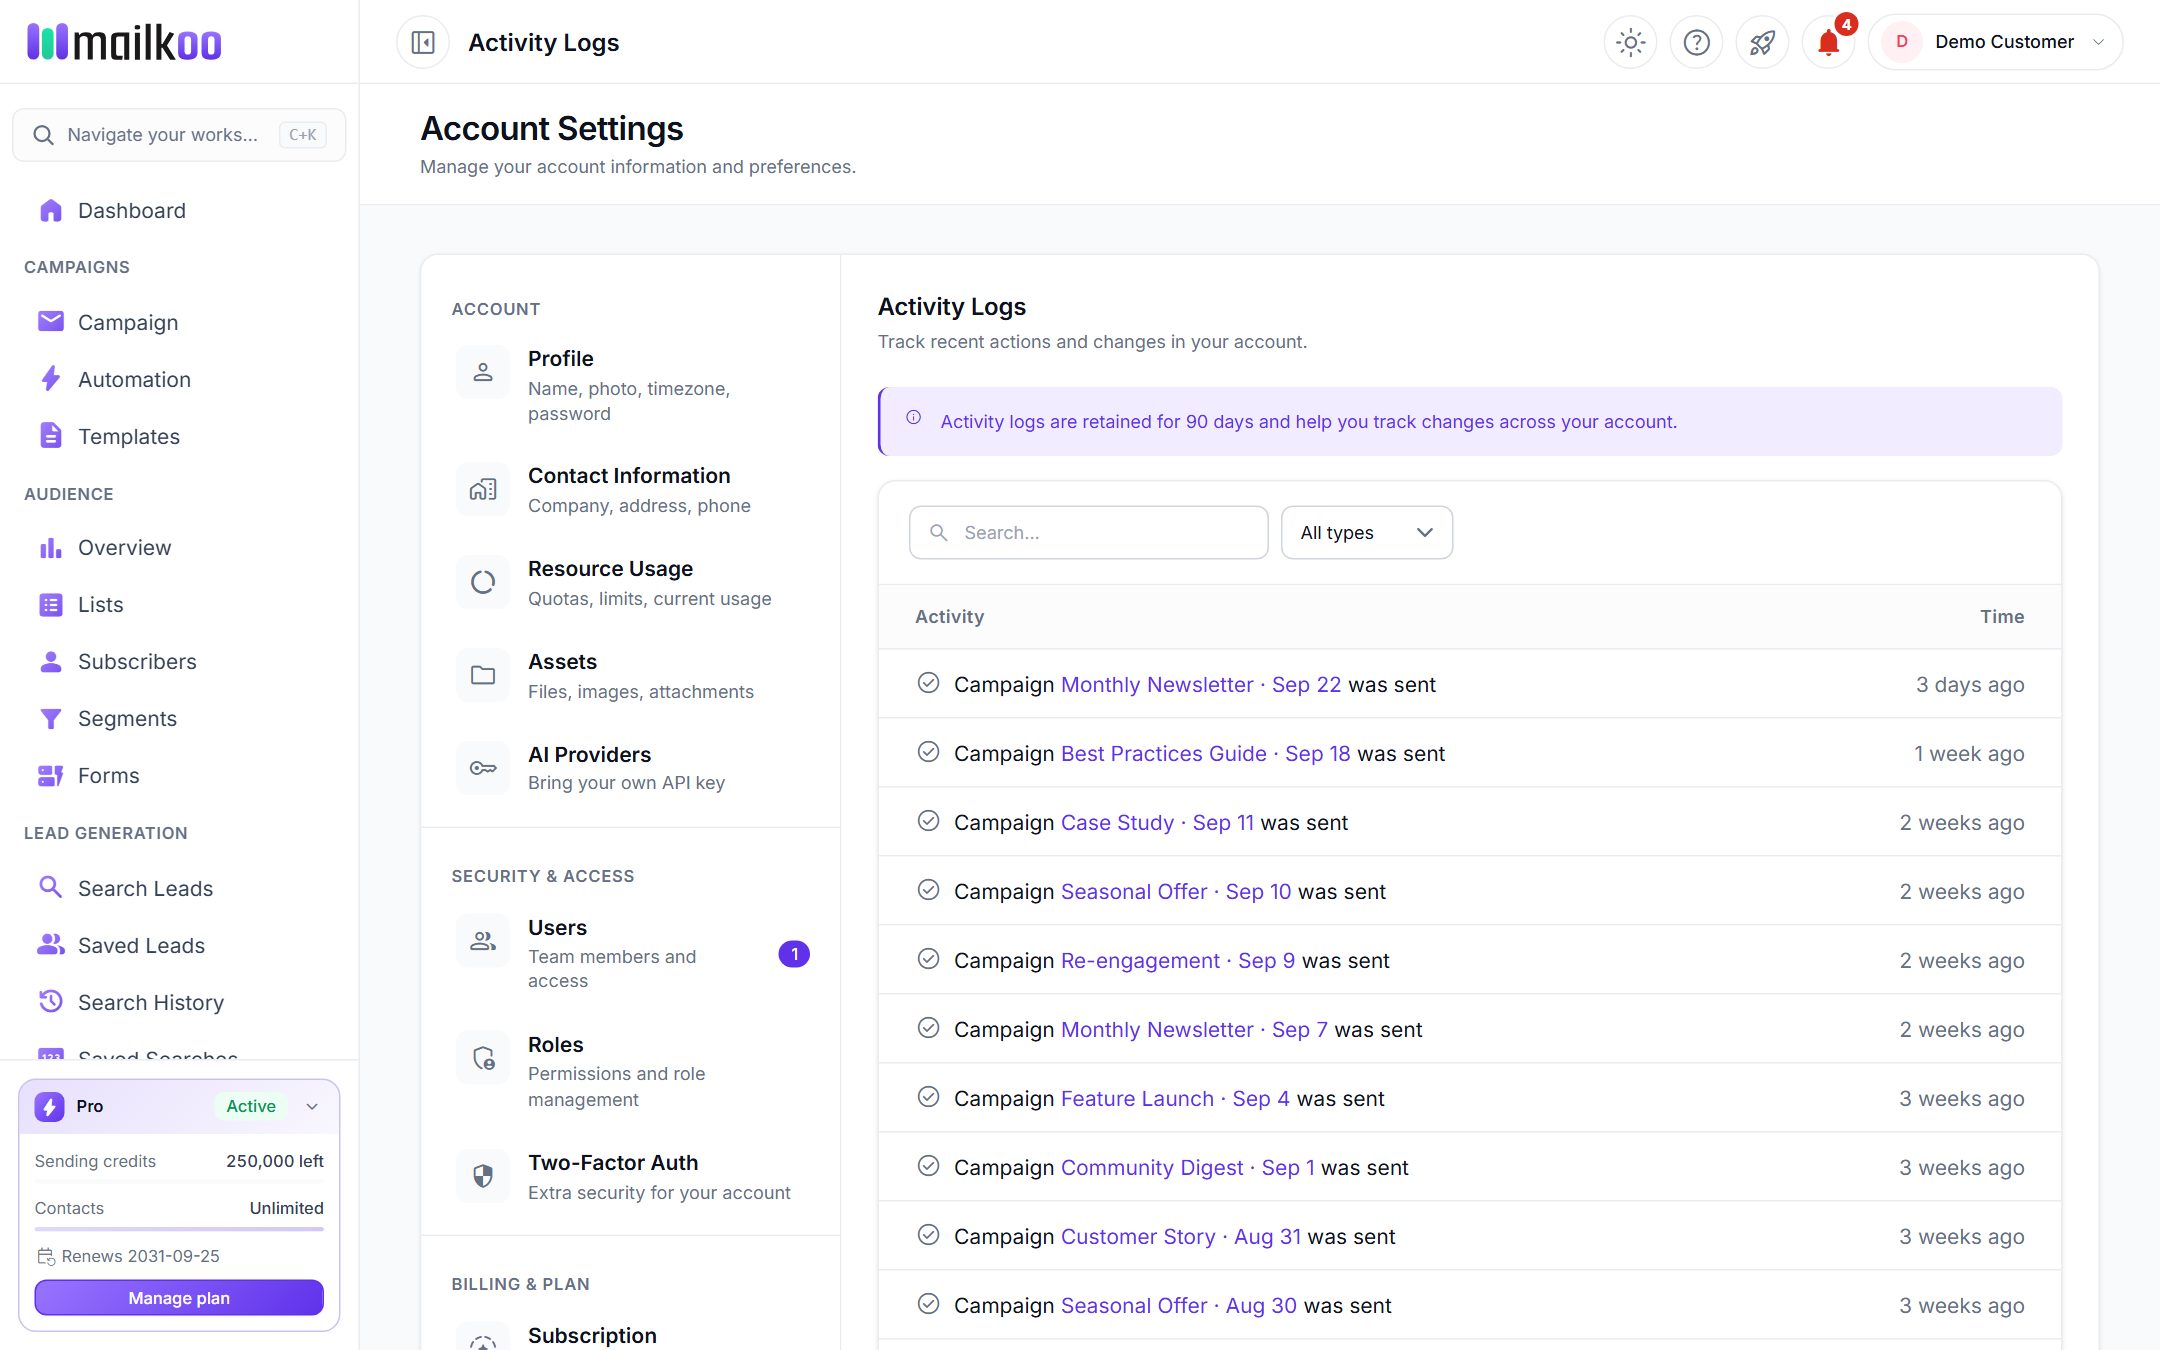Viewport: 2160px width, 1350px height.
Task: Open AI Providers settings
Action: (630, 768)
